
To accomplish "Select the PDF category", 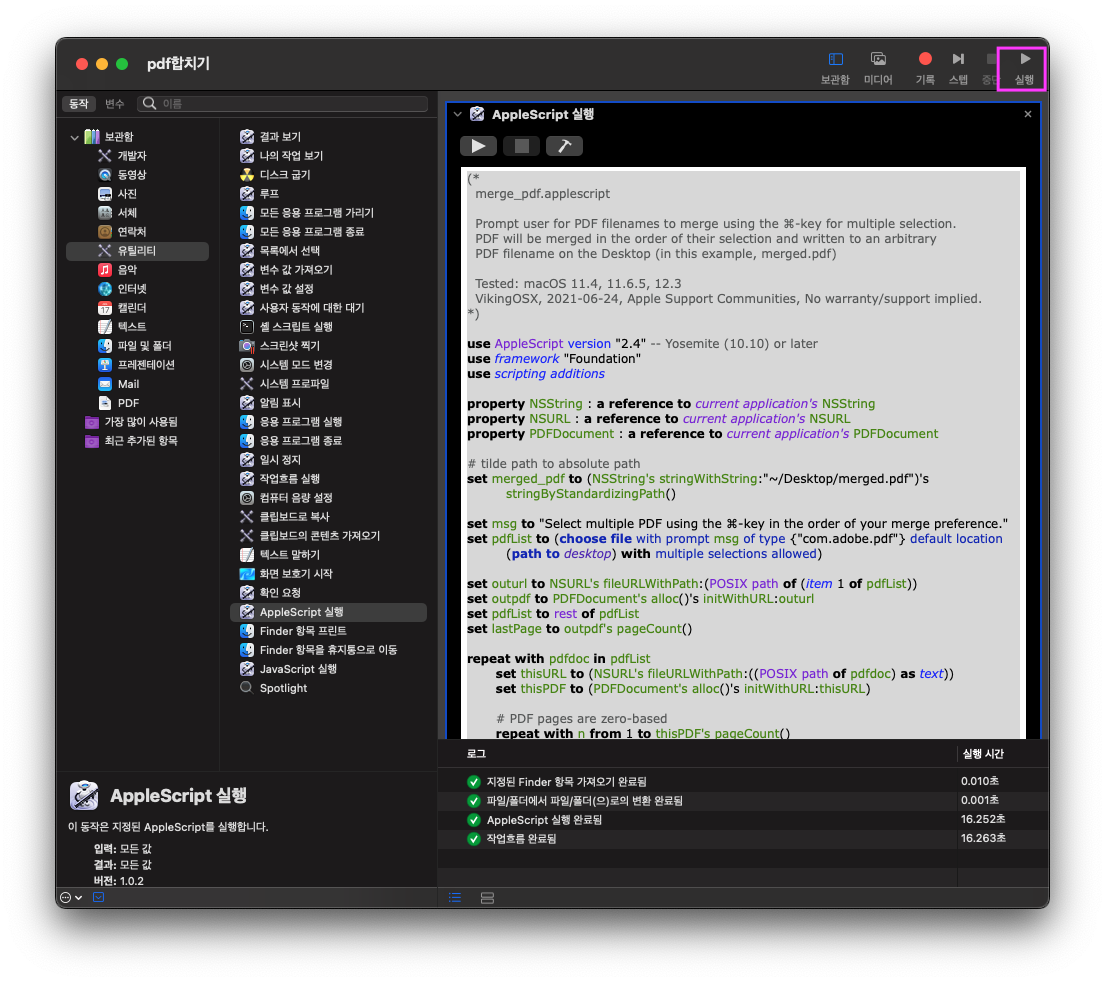I will click(x=128, y=403).
